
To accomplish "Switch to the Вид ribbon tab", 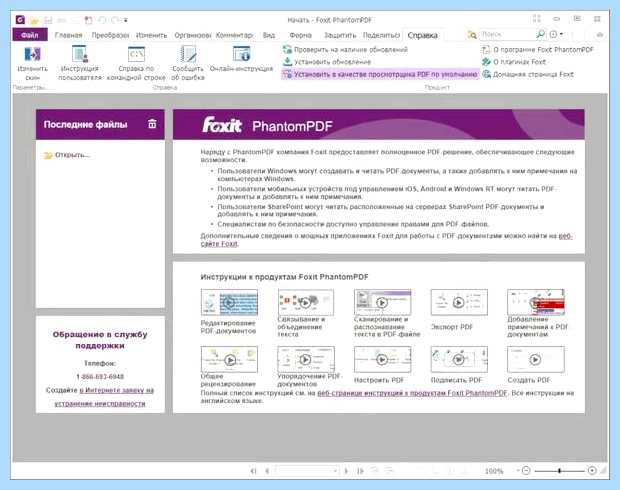I will click(269, 35).
